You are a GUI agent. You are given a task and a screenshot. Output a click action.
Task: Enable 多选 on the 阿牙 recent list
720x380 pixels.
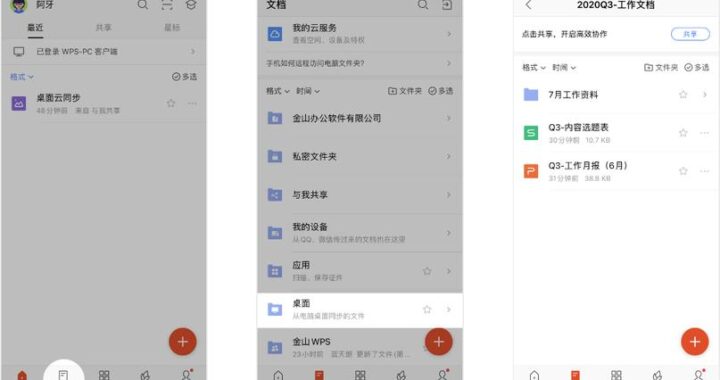[184, 77]
